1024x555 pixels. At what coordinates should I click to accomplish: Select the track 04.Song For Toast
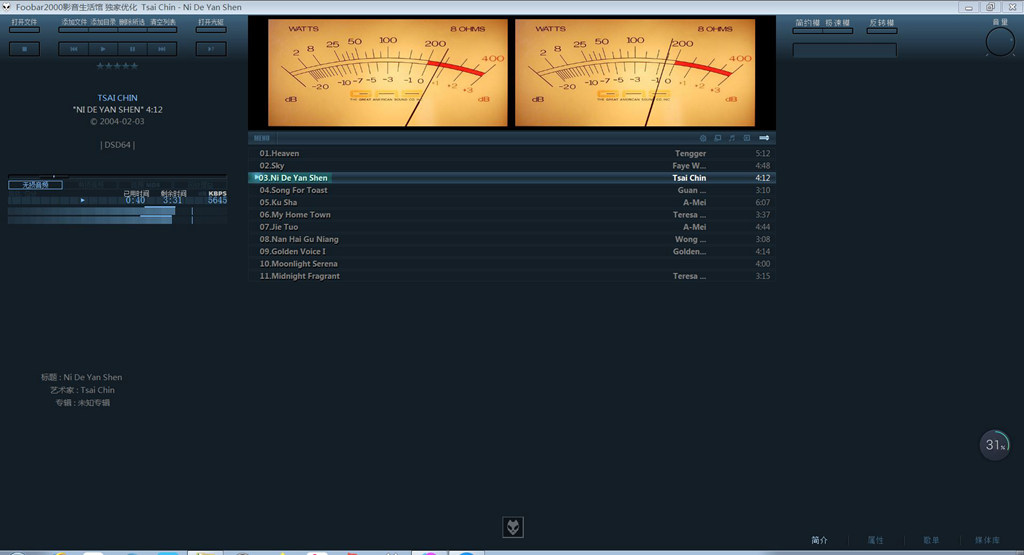(x=512, y=190)
